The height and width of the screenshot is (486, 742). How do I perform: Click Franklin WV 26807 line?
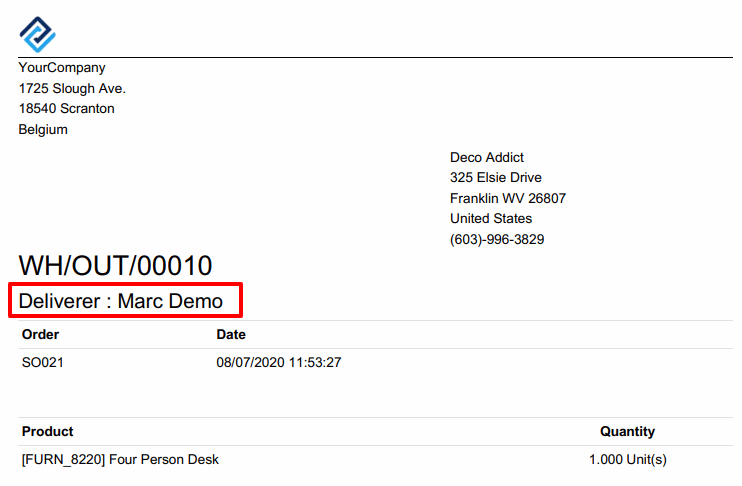[508, 198]
